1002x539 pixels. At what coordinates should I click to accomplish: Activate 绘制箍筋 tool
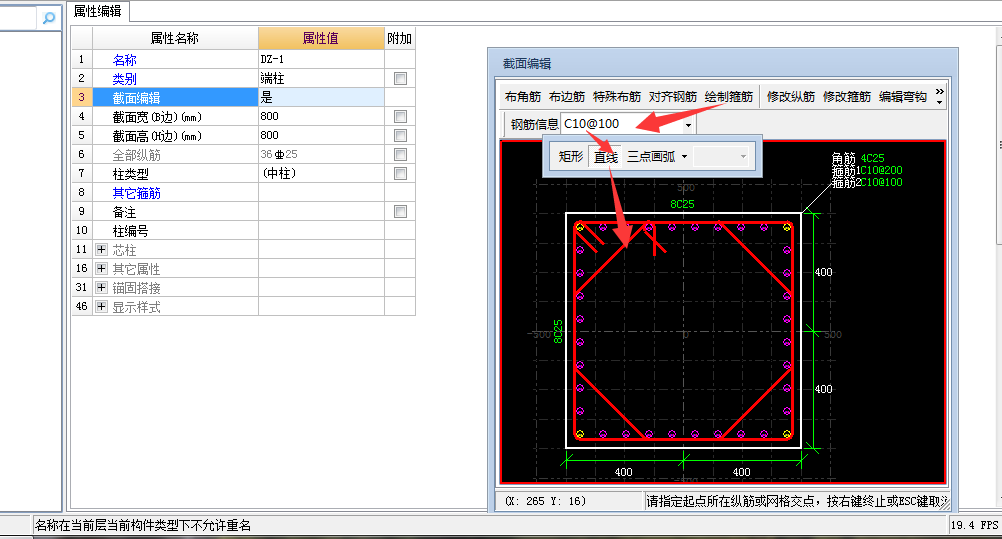click(x=728, y=97)
